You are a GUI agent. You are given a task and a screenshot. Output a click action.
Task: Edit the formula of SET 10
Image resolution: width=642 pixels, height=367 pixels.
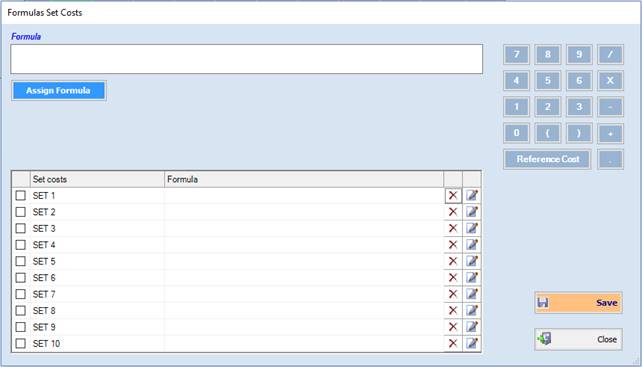pos(472,343)
